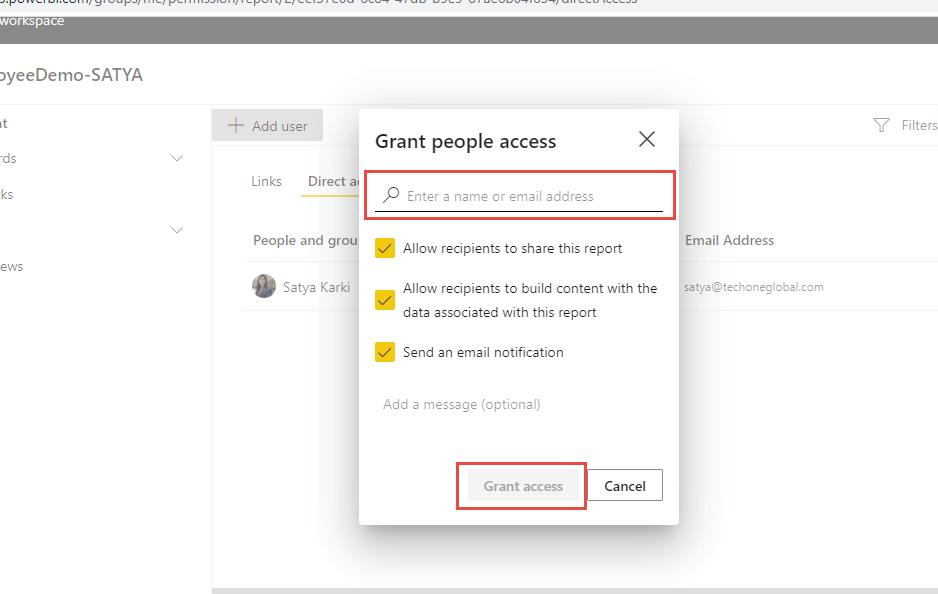Expand the first chevron in left sidebar
Screen dimensions: 938x594
(177, 158)
